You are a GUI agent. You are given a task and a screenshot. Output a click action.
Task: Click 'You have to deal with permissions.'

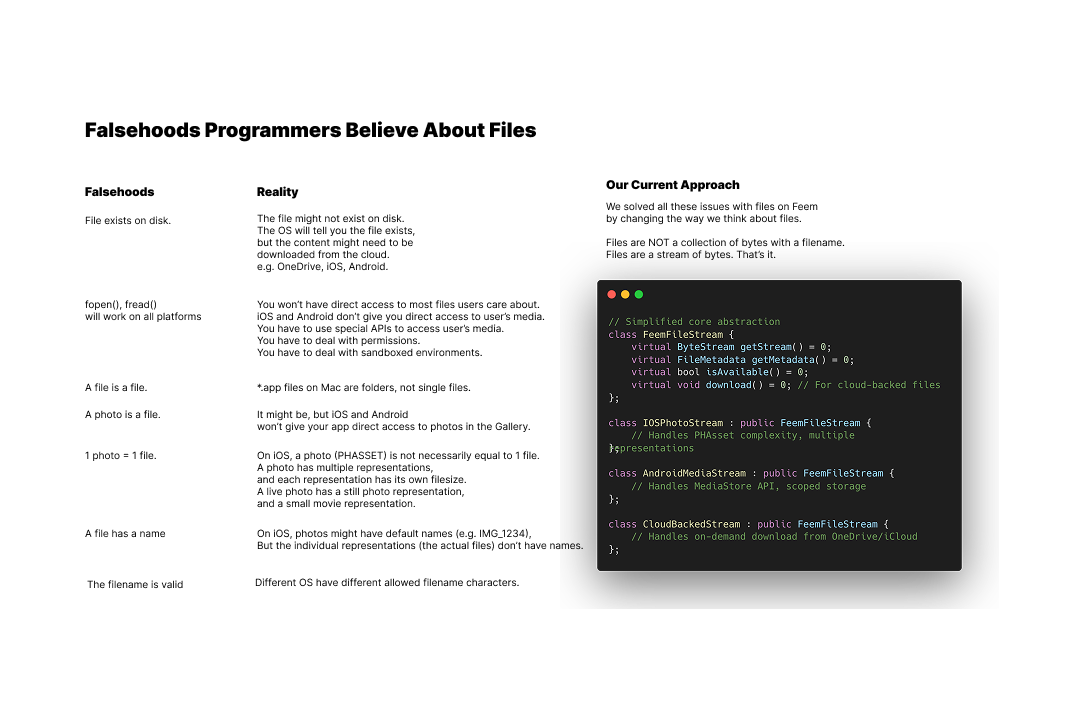pos(338,341)
